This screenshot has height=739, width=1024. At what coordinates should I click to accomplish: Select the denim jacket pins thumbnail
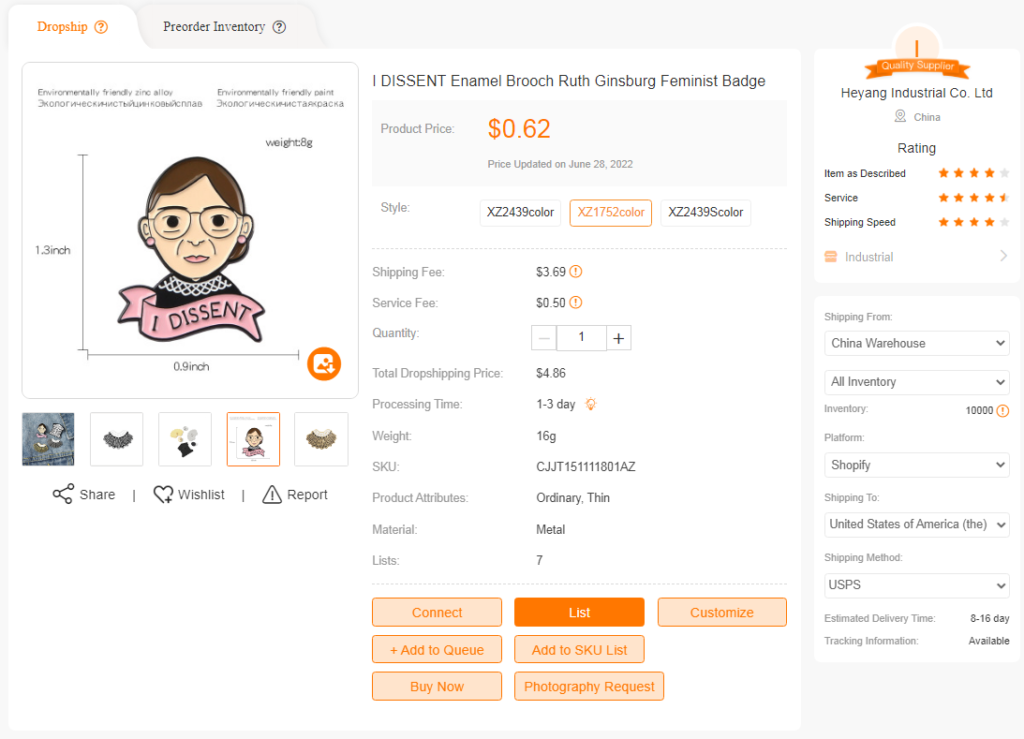tap(48, 439)
